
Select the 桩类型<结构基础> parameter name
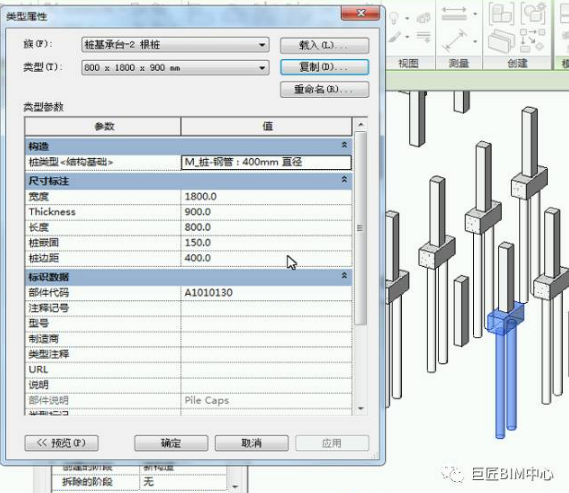pyautogui.click(x=71, y=162)
